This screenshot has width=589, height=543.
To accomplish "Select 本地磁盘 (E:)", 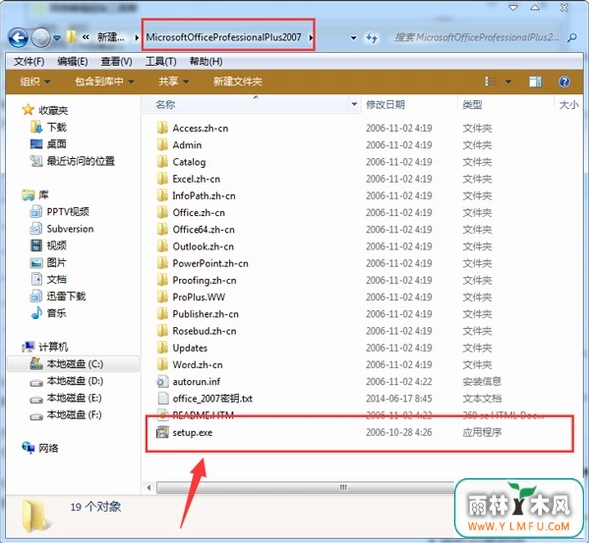I will (x=74, y=398).
